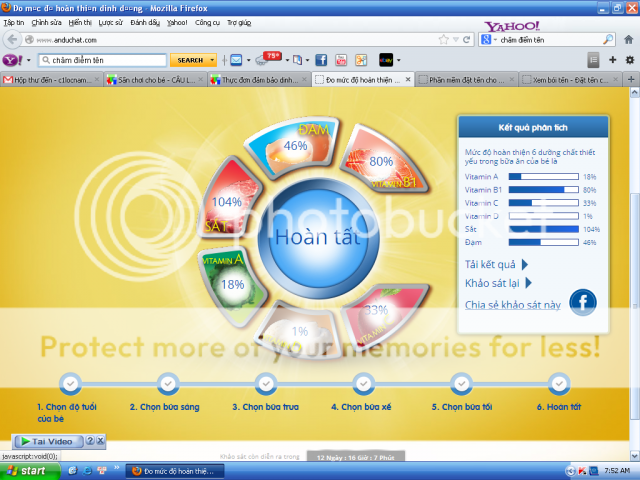Open the Đánh dấu bookmarks menu
Screen dimensions: 640x480
point(144,21)
